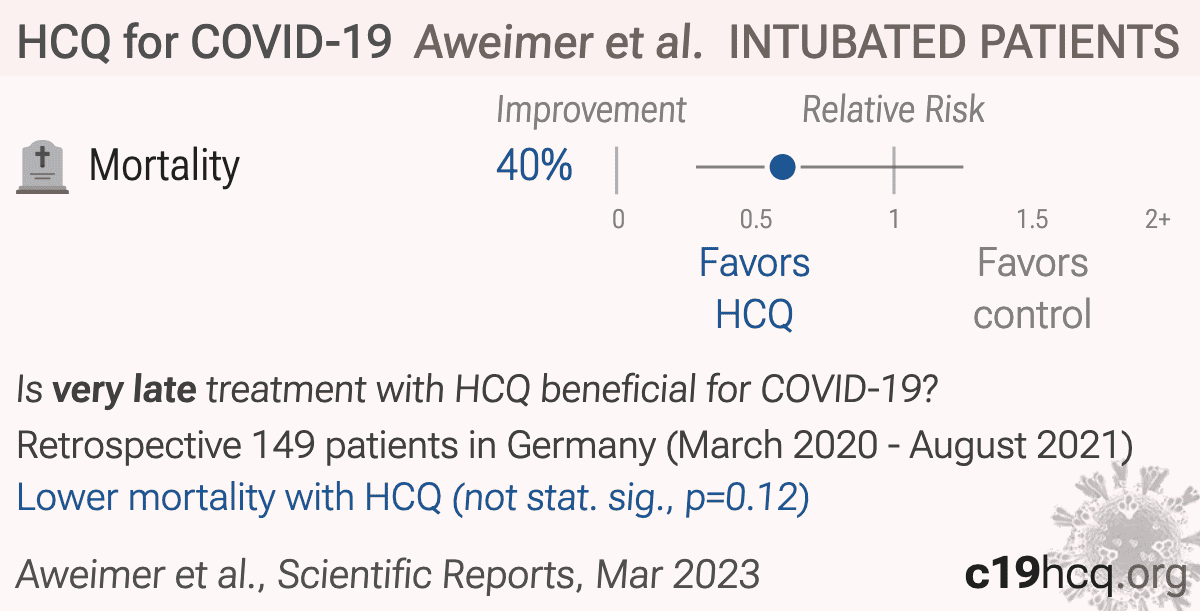Click the axis tick labeled 2+
Image resolution: width=1200 pixels, height=611 pixels.
tap(1158, 219)
